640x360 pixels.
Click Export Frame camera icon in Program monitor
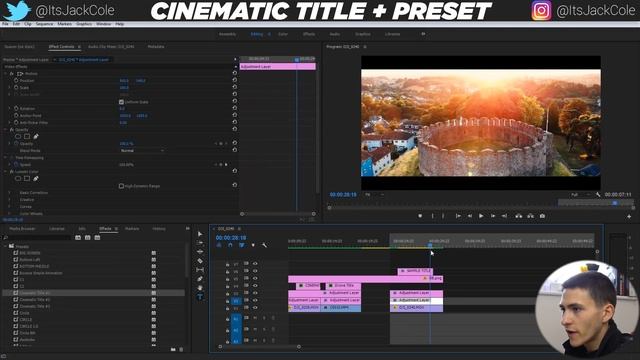[x=542, y=216]
